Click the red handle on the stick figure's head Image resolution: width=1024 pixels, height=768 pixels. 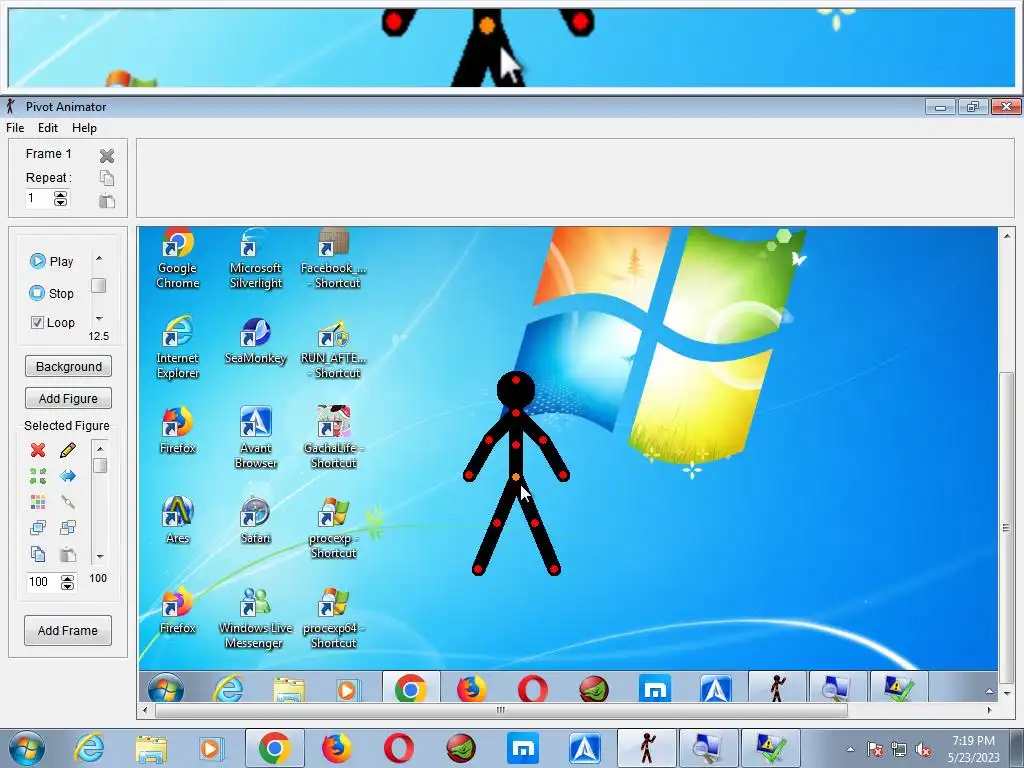(x=516, y=379)
